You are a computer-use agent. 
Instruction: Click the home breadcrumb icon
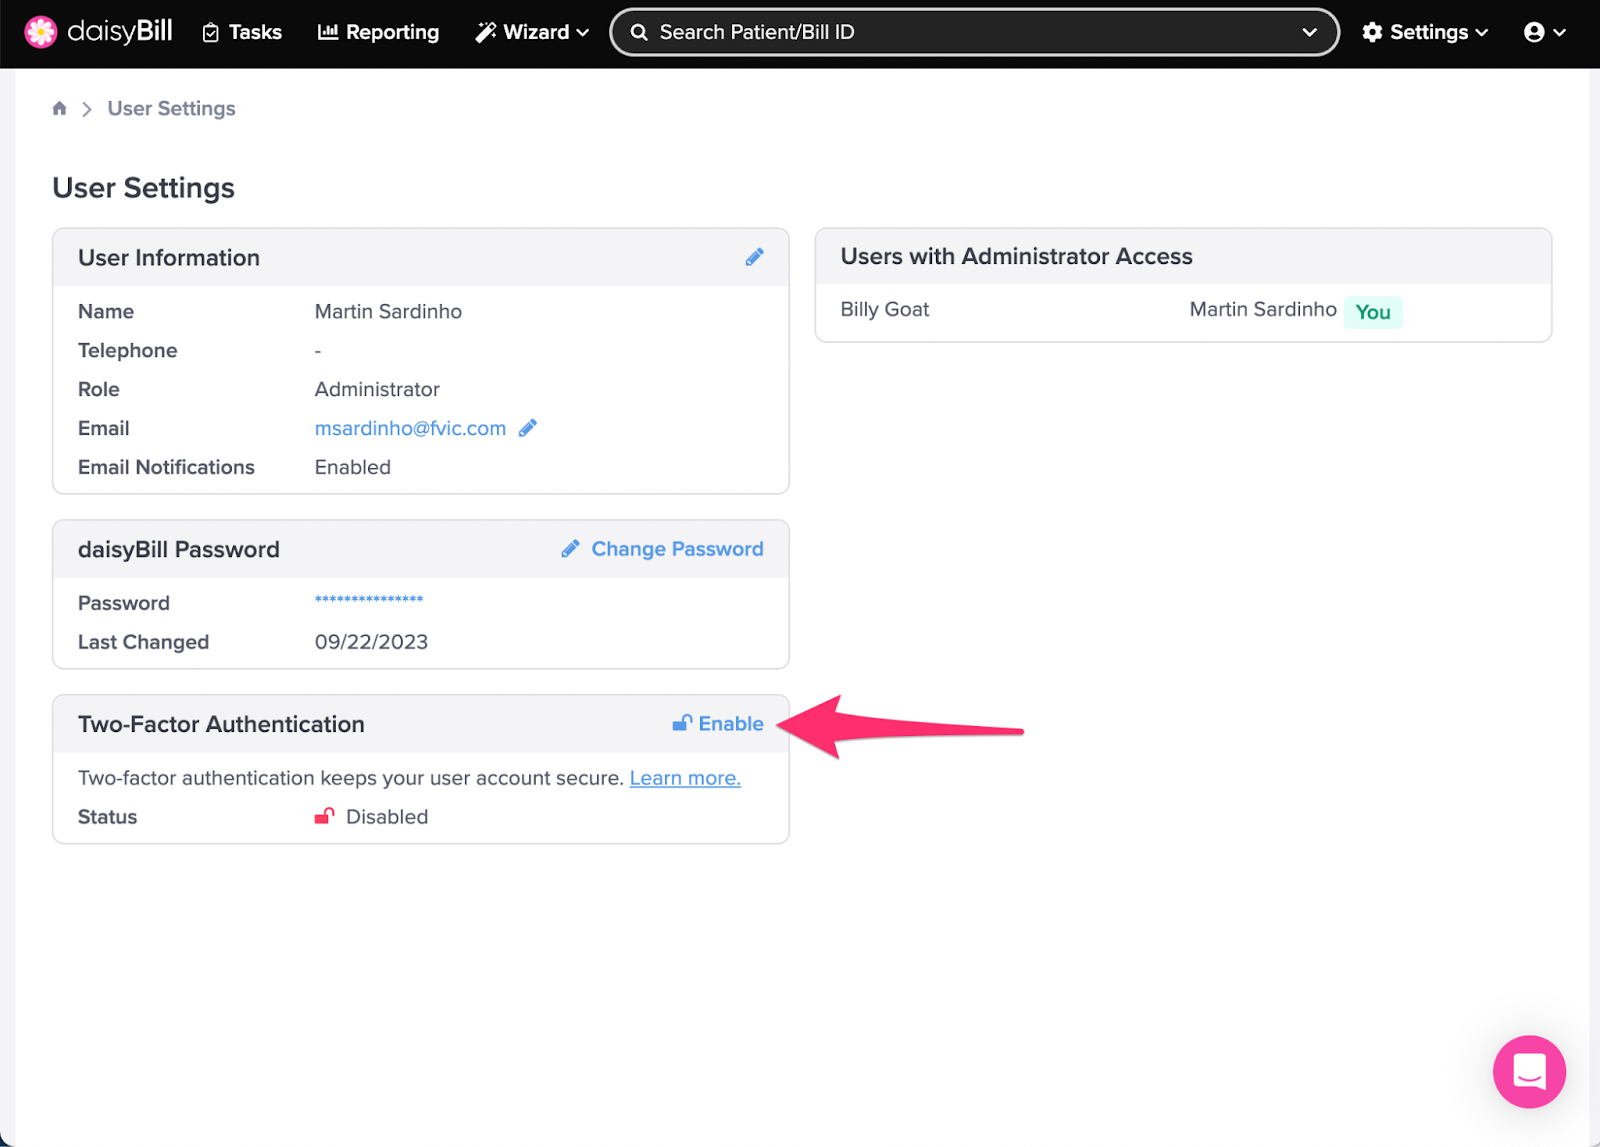tap(59, 107)
